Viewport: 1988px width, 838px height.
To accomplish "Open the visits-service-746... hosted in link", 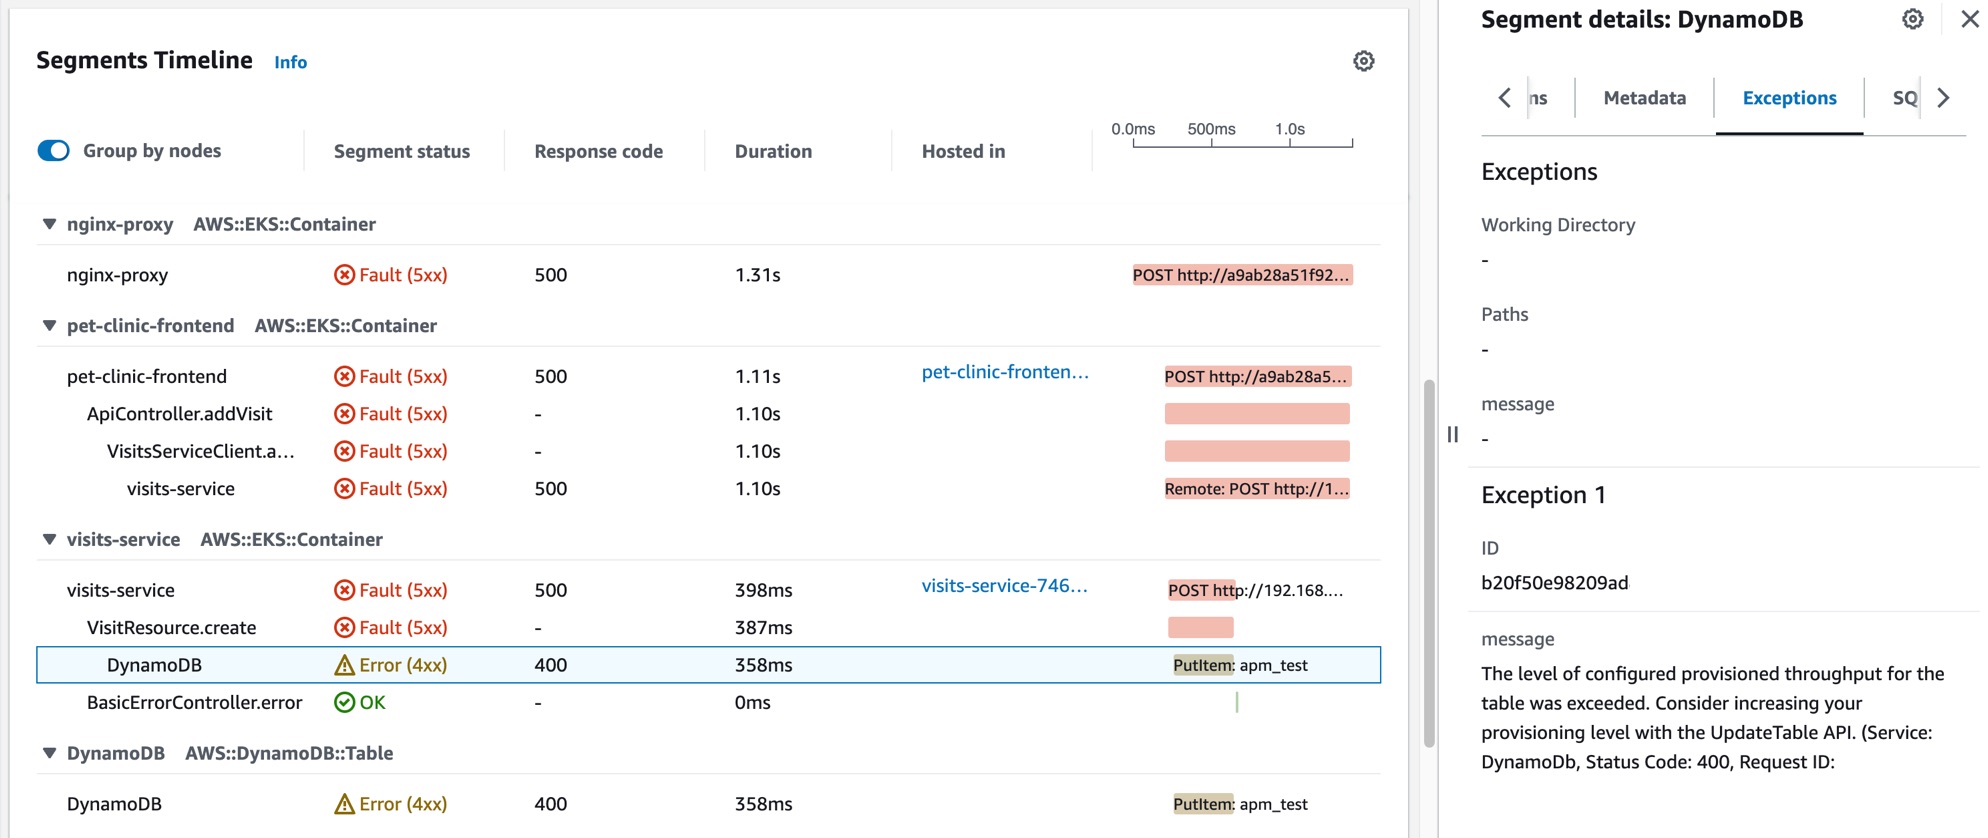I will [1004, 586].
